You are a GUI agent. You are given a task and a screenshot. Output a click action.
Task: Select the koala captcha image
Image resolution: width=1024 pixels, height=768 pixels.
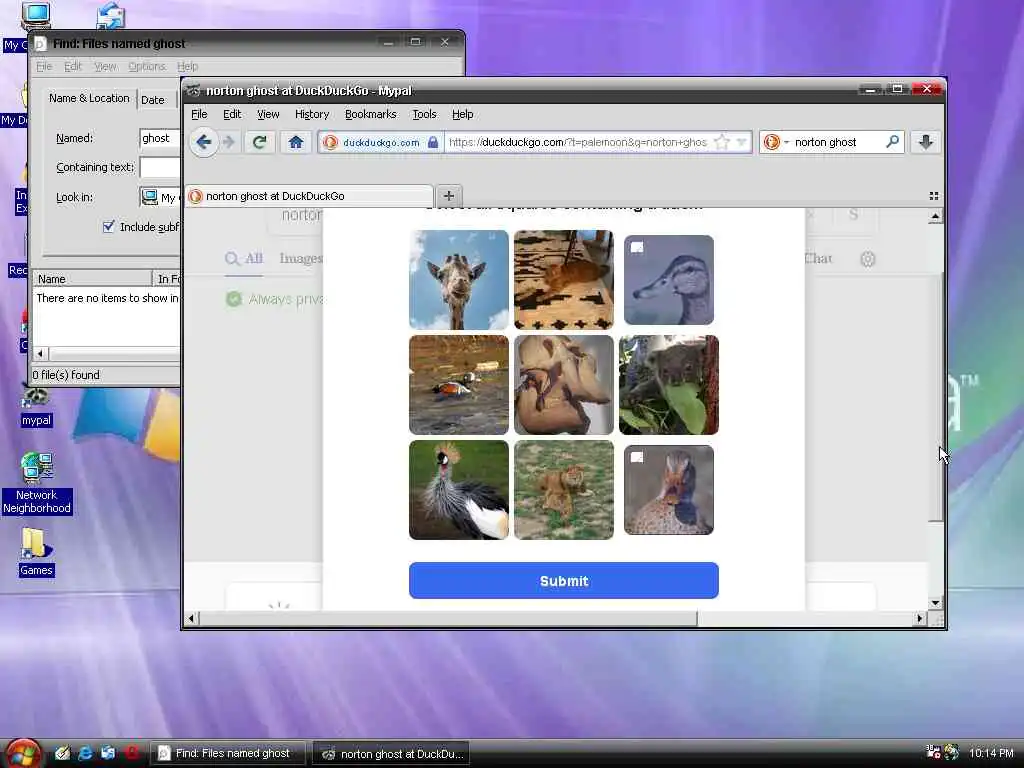[x=669, y=385]
